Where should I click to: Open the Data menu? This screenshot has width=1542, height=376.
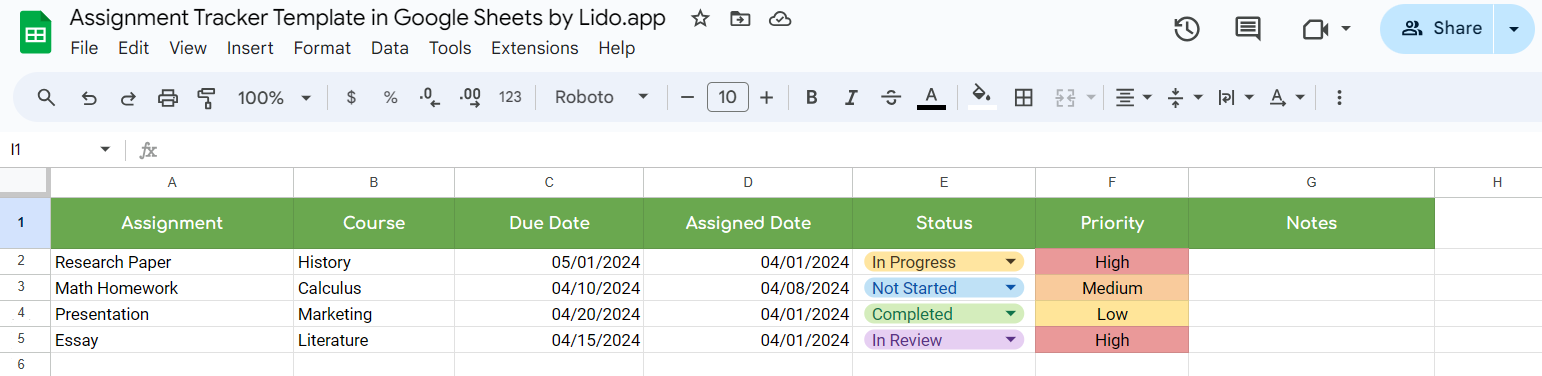[x=390, y=48]
